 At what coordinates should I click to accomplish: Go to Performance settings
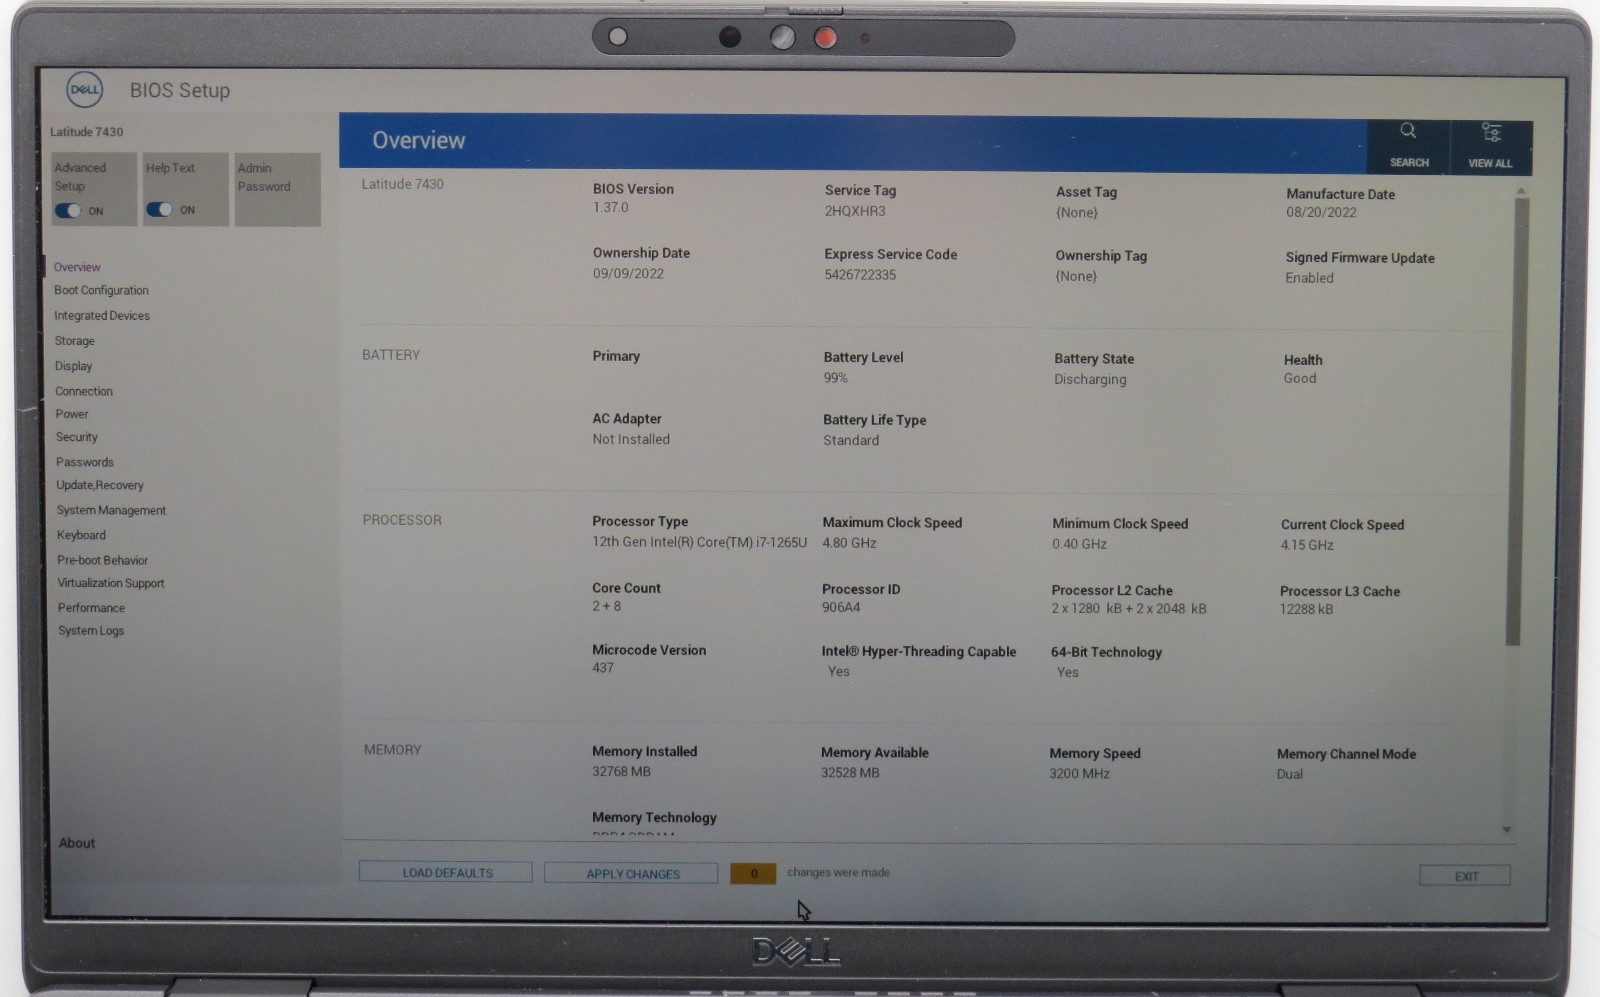tap(91, 608)
